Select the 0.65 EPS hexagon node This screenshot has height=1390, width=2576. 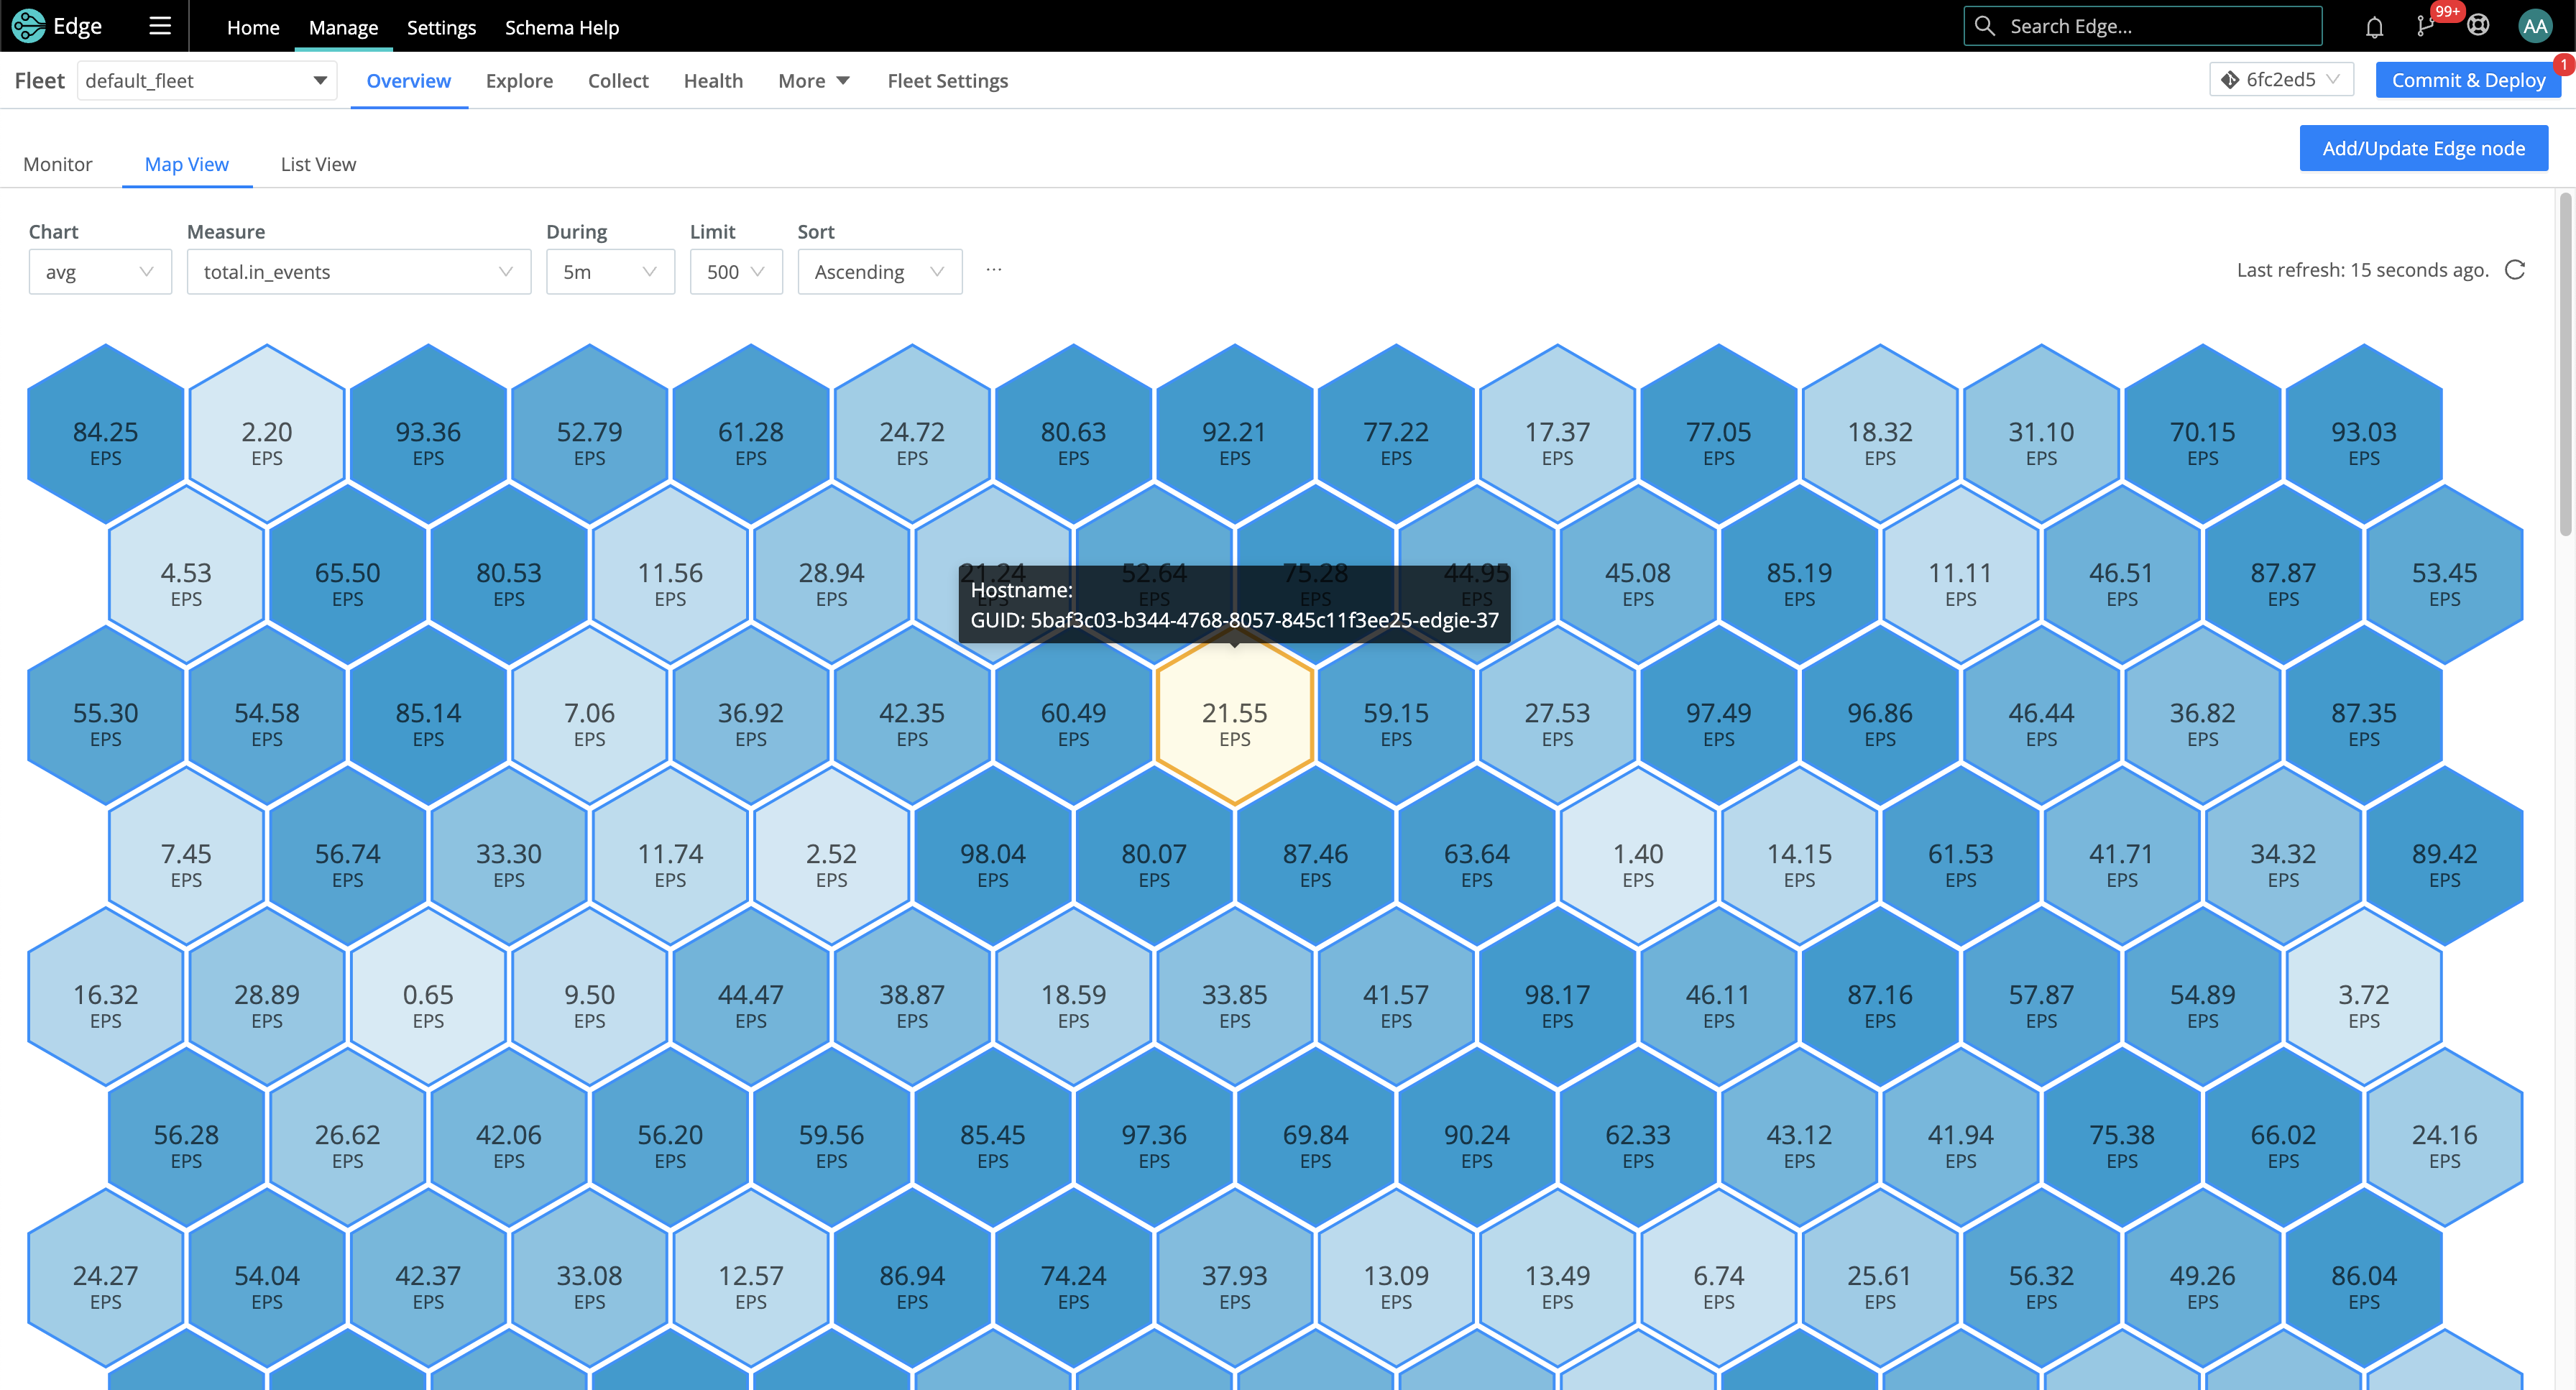pyautogui.click(x=428, y=1004)
